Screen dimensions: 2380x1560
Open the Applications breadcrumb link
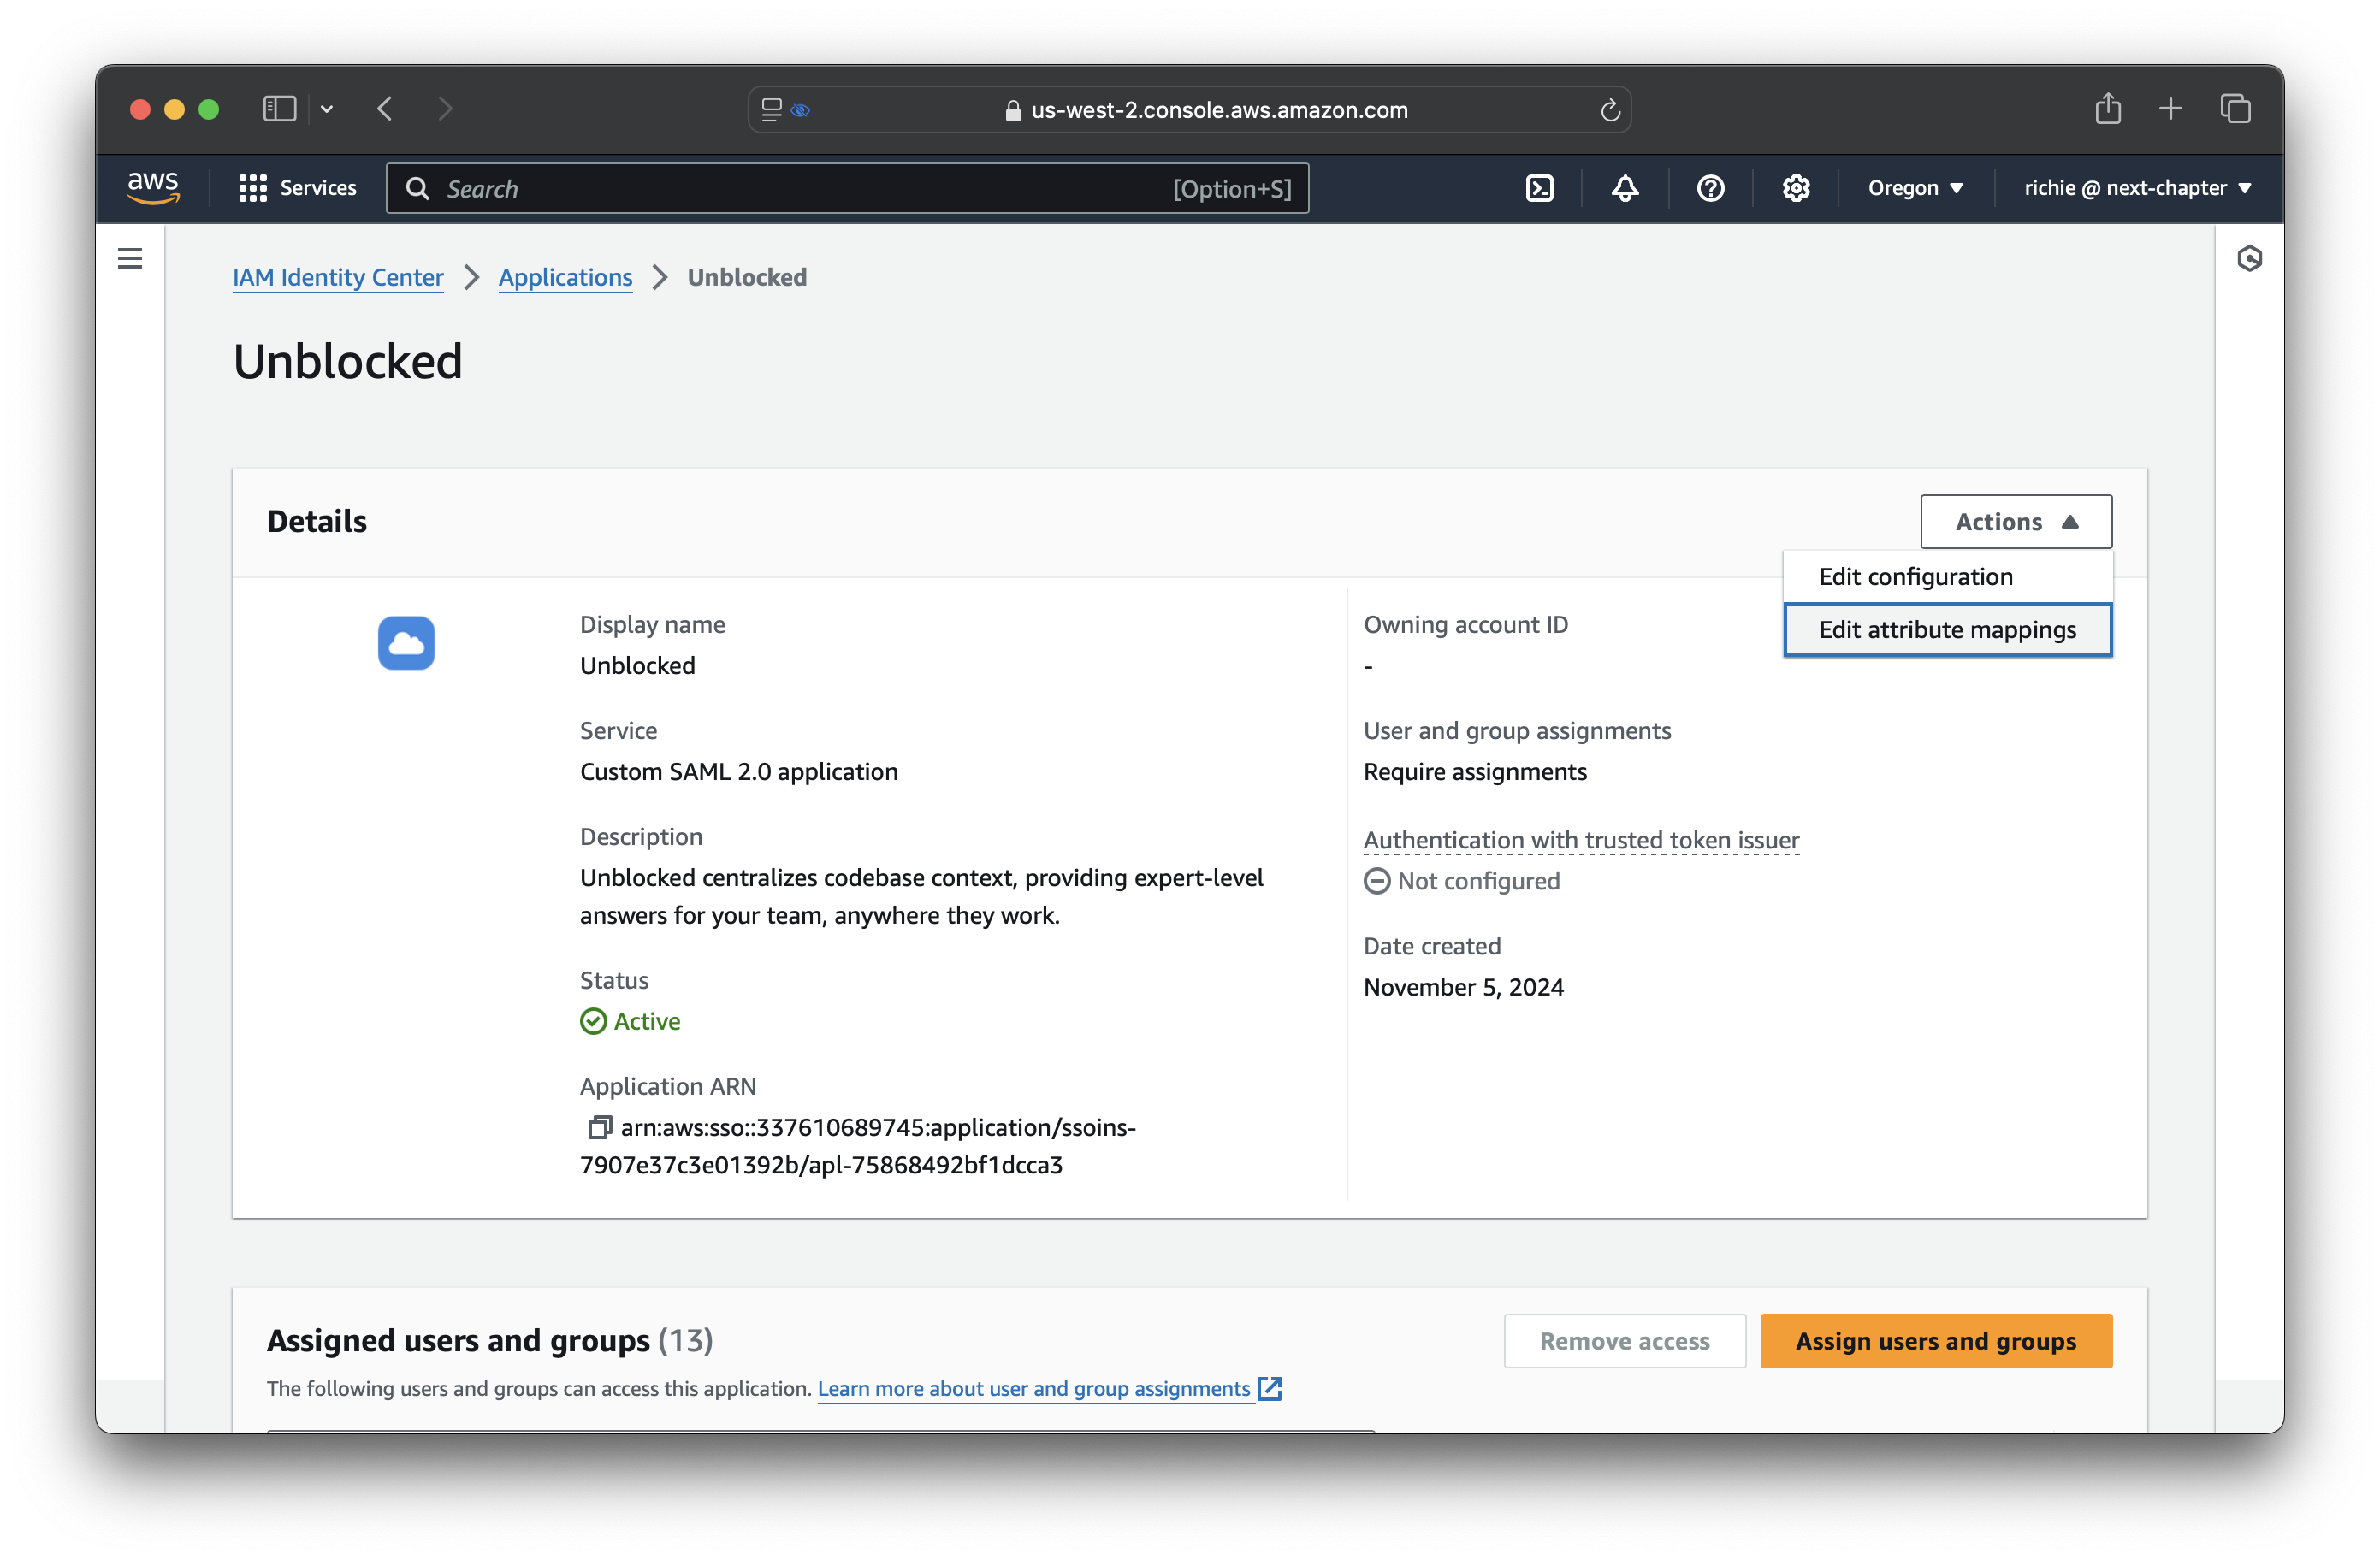click(565, 277)
